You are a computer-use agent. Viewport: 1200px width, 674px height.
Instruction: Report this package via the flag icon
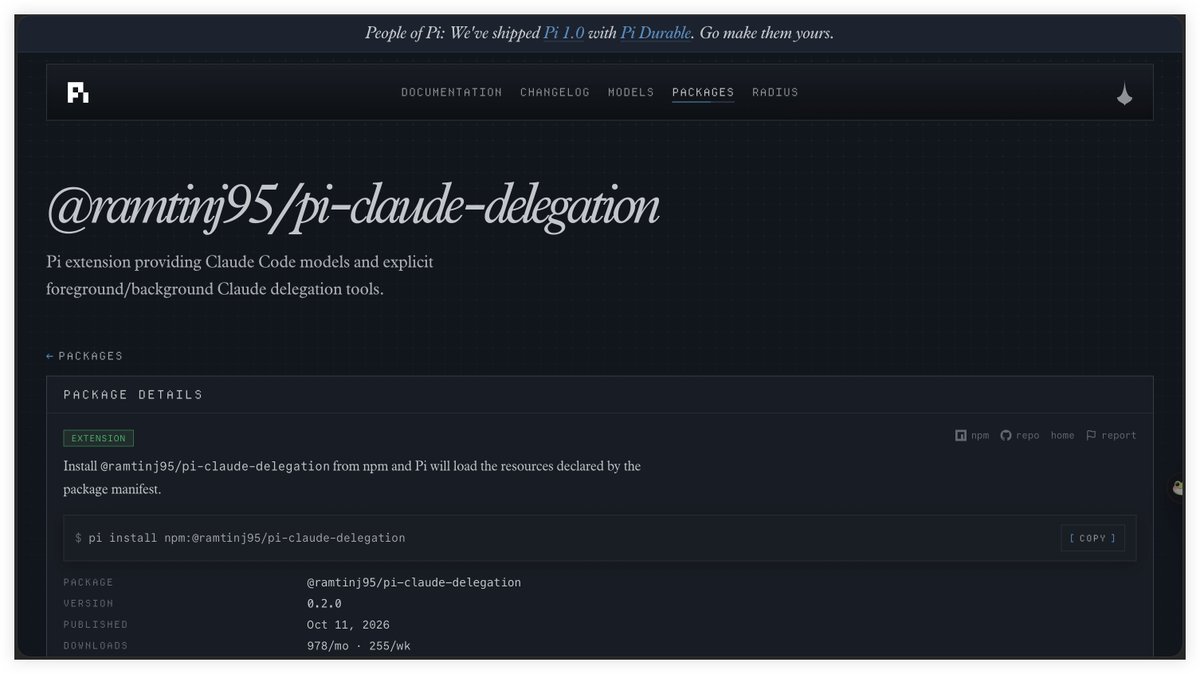tap(1111, 436)
